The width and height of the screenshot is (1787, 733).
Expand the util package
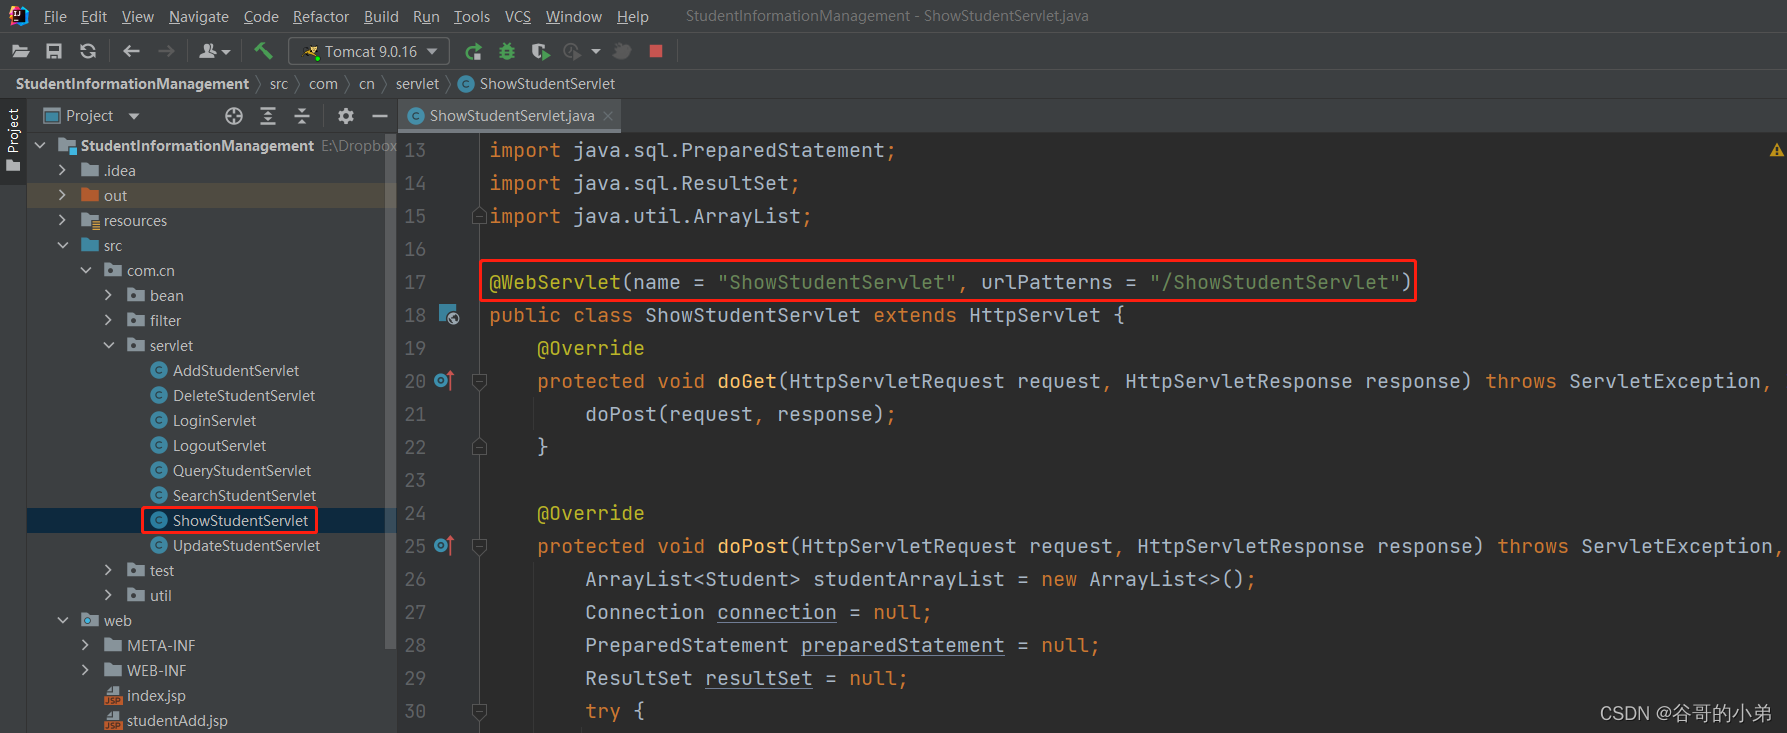coord(109,596)
